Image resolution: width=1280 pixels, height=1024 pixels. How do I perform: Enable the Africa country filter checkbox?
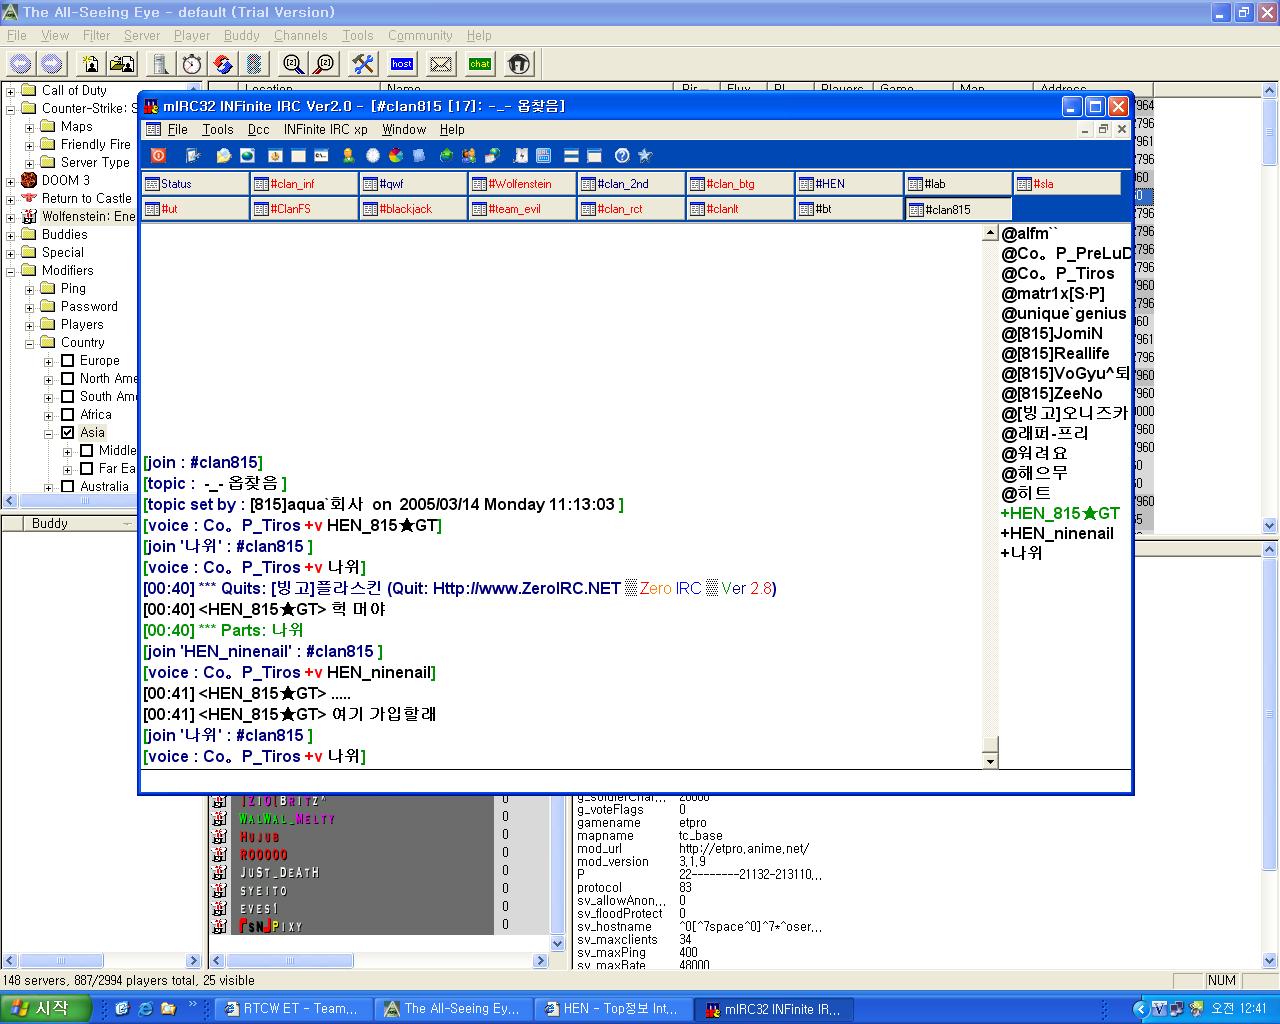[68, 415]
